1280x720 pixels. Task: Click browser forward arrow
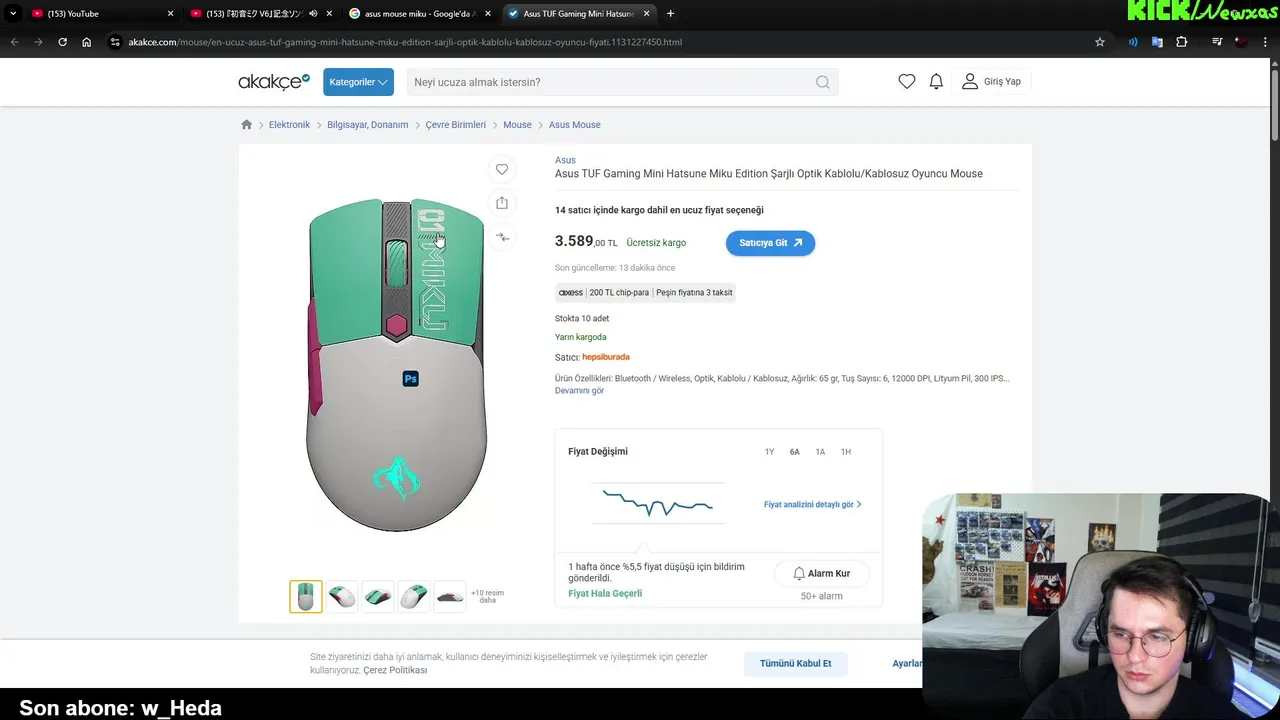pyautogui.click(x=38, y=42)
